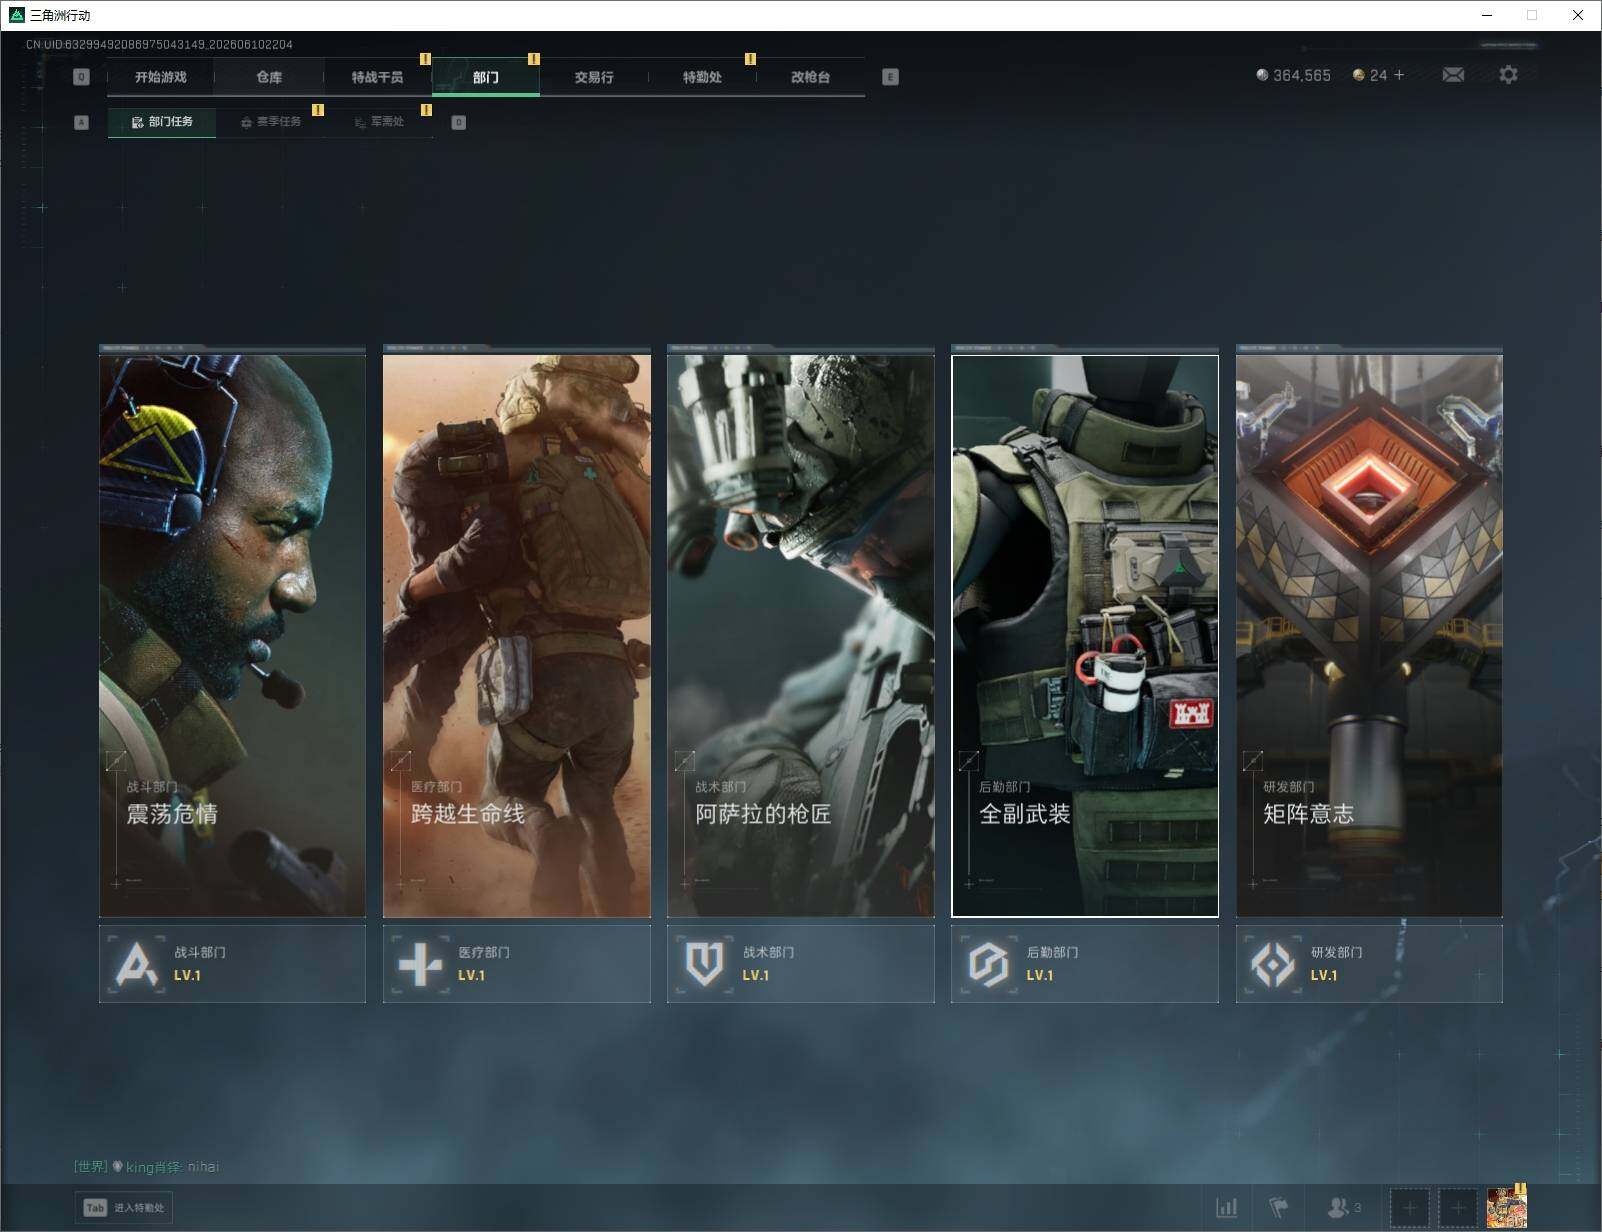Open the mail envelope icon
1602x1232 pixels.
pos(1453,75)
